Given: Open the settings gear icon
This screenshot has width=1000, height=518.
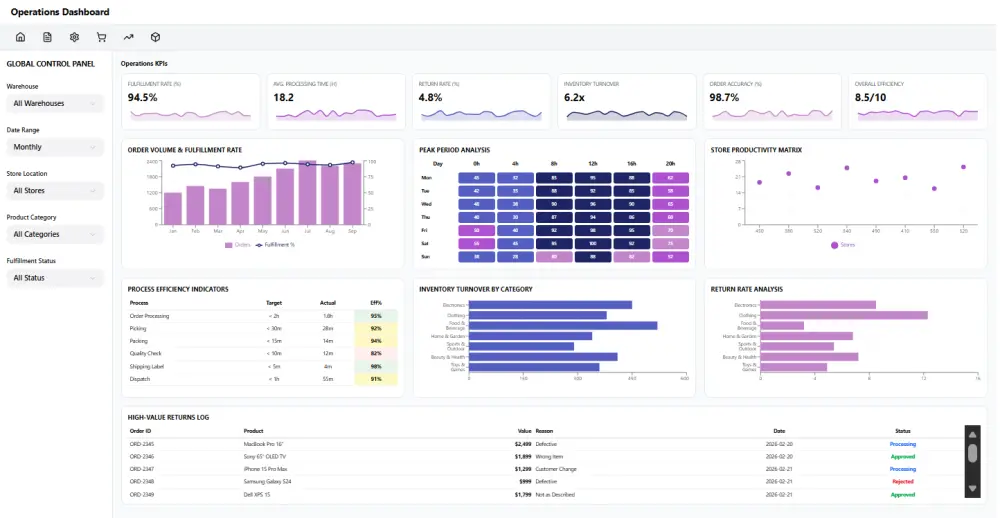Looking at the screenshot, I should click(74, 37).
